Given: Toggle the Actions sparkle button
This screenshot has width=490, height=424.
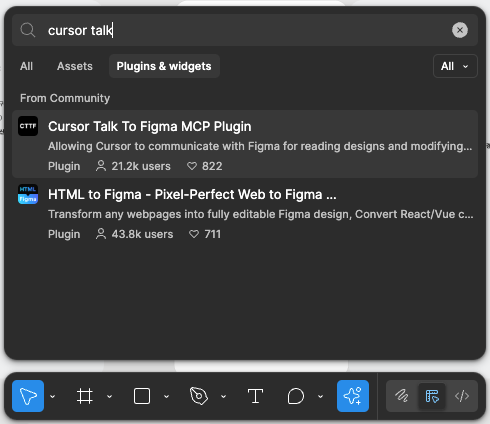Looking at the screenshot, I should (353, 396).
